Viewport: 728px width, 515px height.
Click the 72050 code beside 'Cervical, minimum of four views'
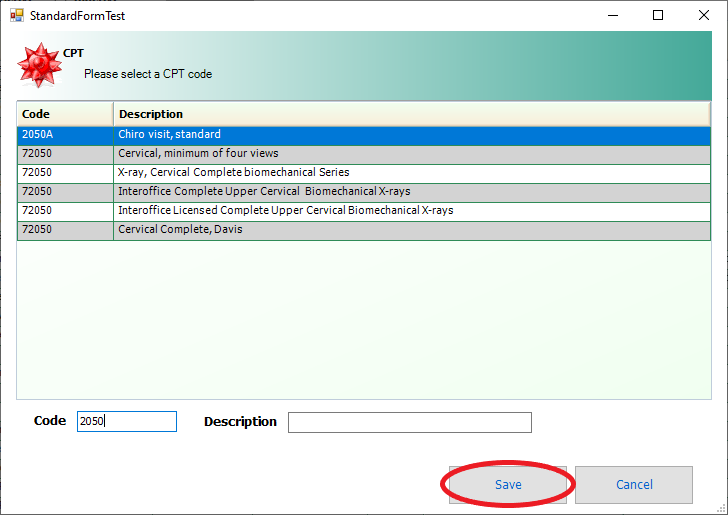pos(65,154)
